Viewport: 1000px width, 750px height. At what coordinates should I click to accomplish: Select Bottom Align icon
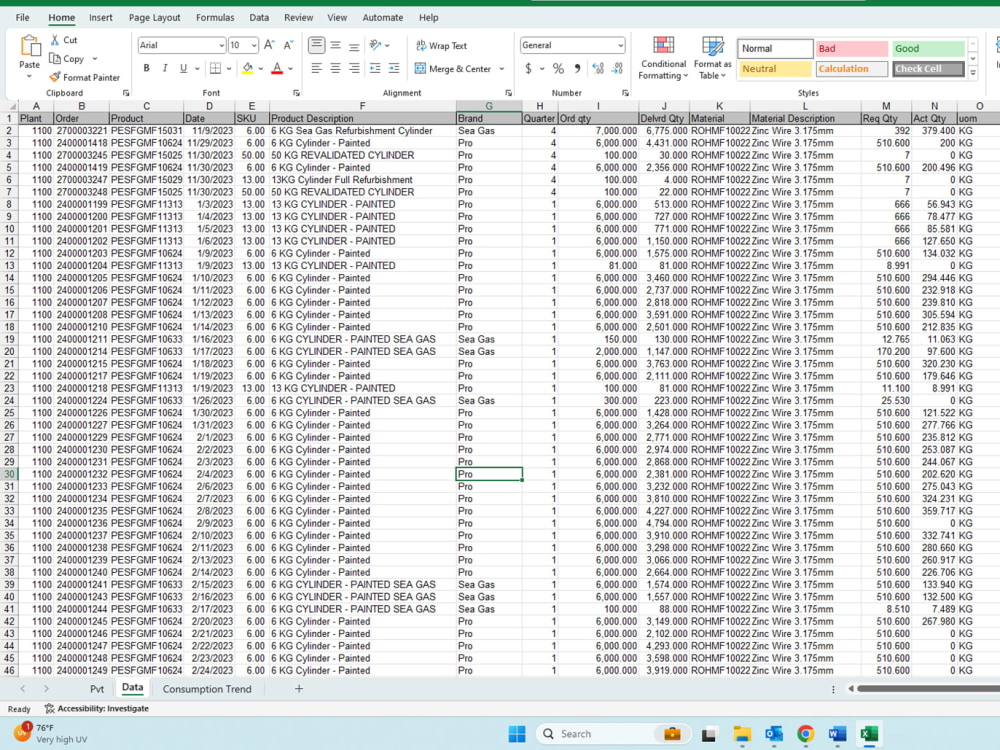[355, 45]
